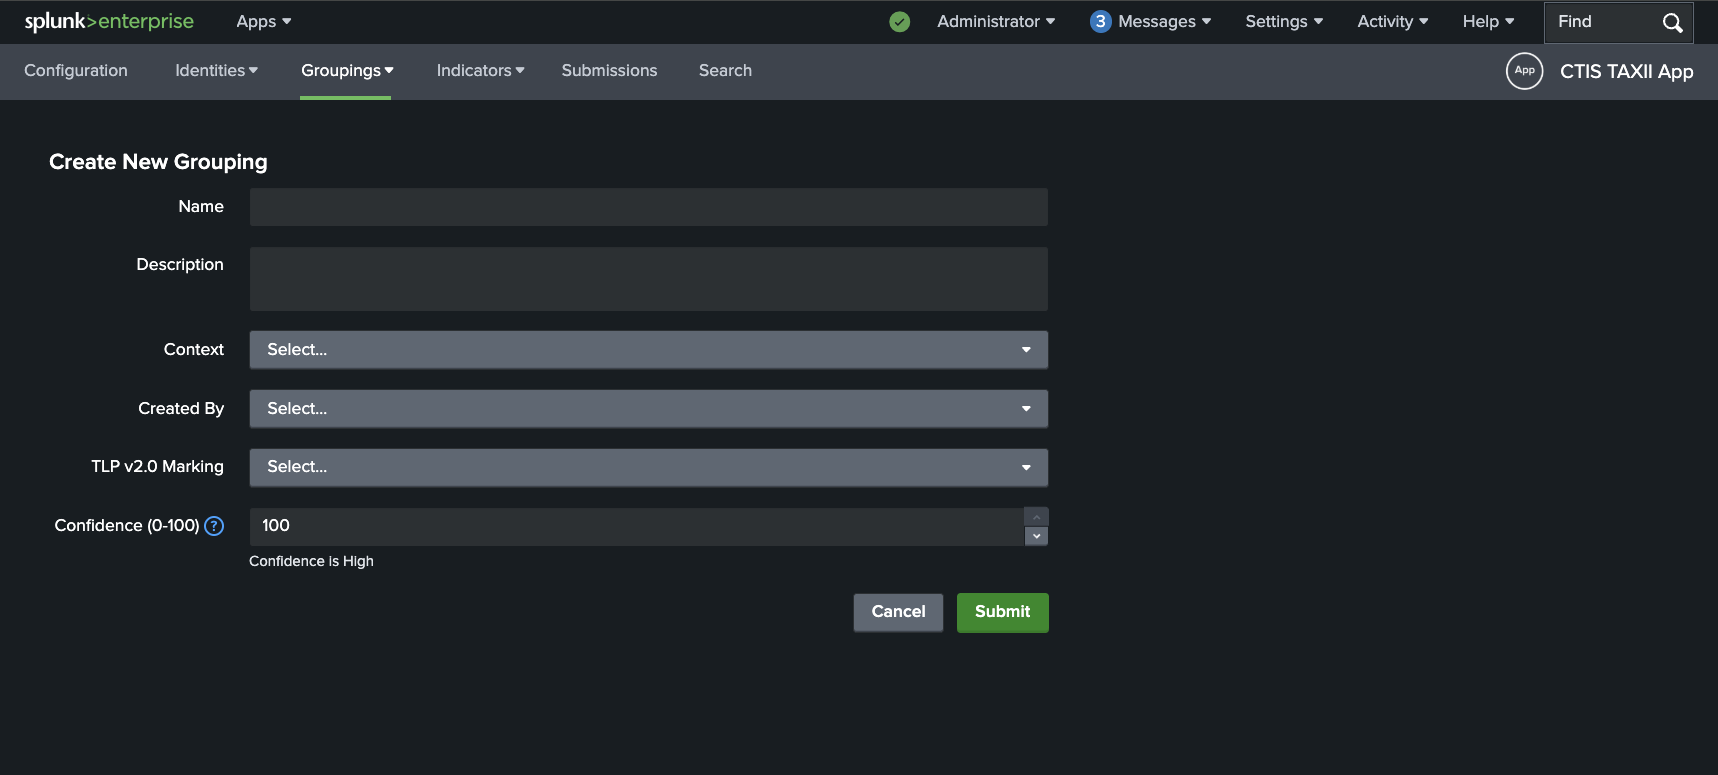Submit the new grouping form
The height and width of the screenshot is (775, 1718).
[x=1002, y=612]
